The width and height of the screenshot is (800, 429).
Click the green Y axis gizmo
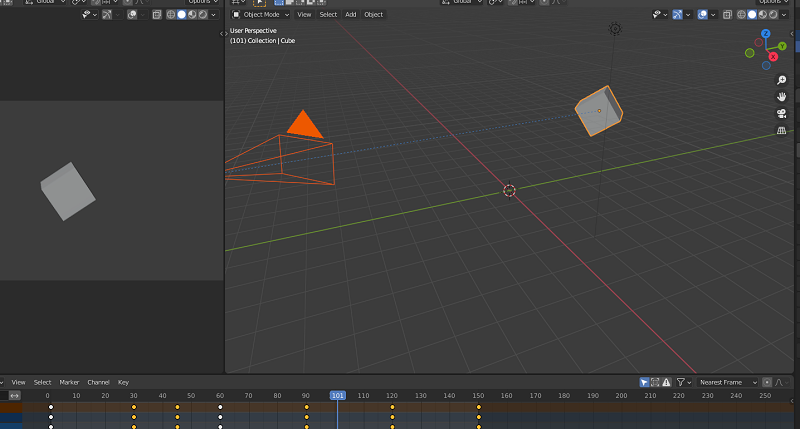point(782,46)
